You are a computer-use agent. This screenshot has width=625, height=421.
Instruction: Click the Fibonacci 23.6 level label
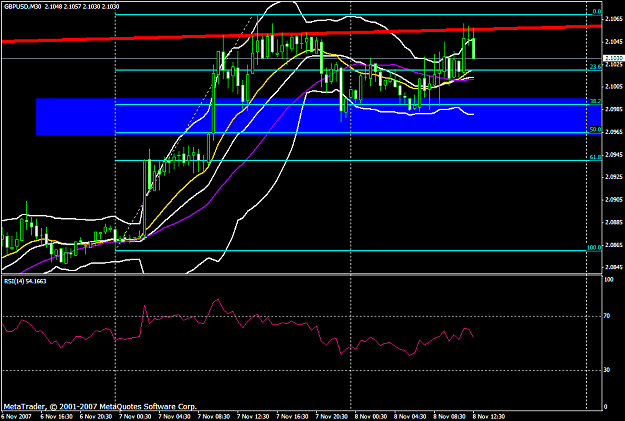coord(595,67)
